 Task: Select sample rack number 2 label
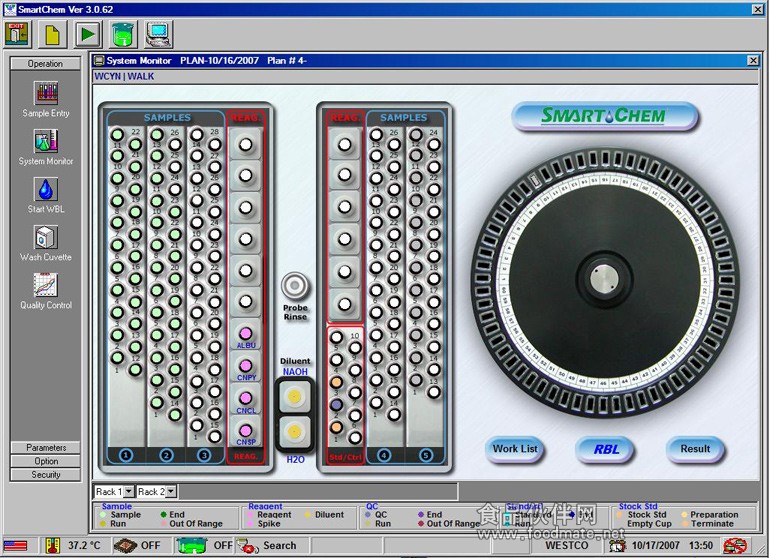pyautogui.click(x=166, y=455)
